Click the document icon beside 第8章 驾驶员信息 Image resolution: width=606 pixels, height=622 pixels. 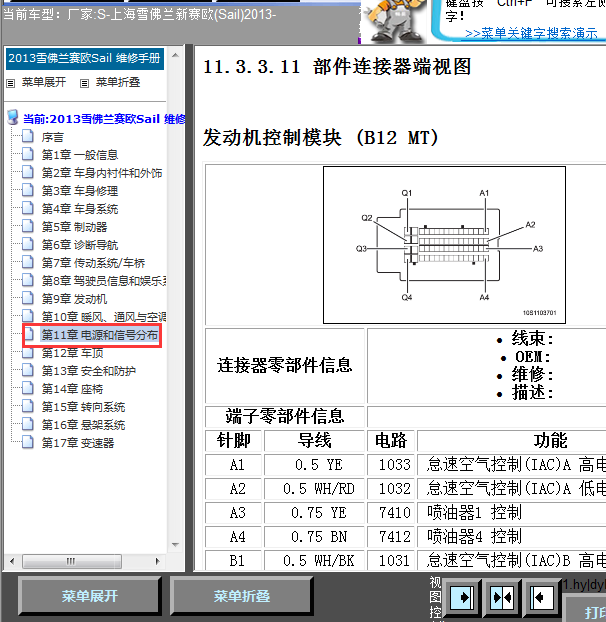click(x=28, y=280)
